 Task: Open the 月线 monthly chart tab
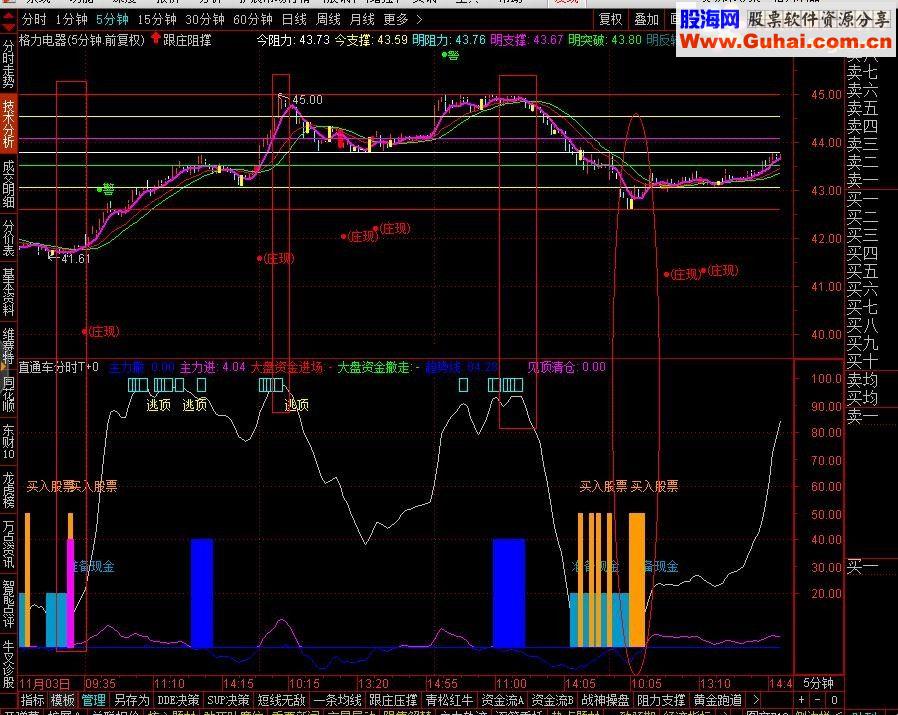tap(362, 19)
